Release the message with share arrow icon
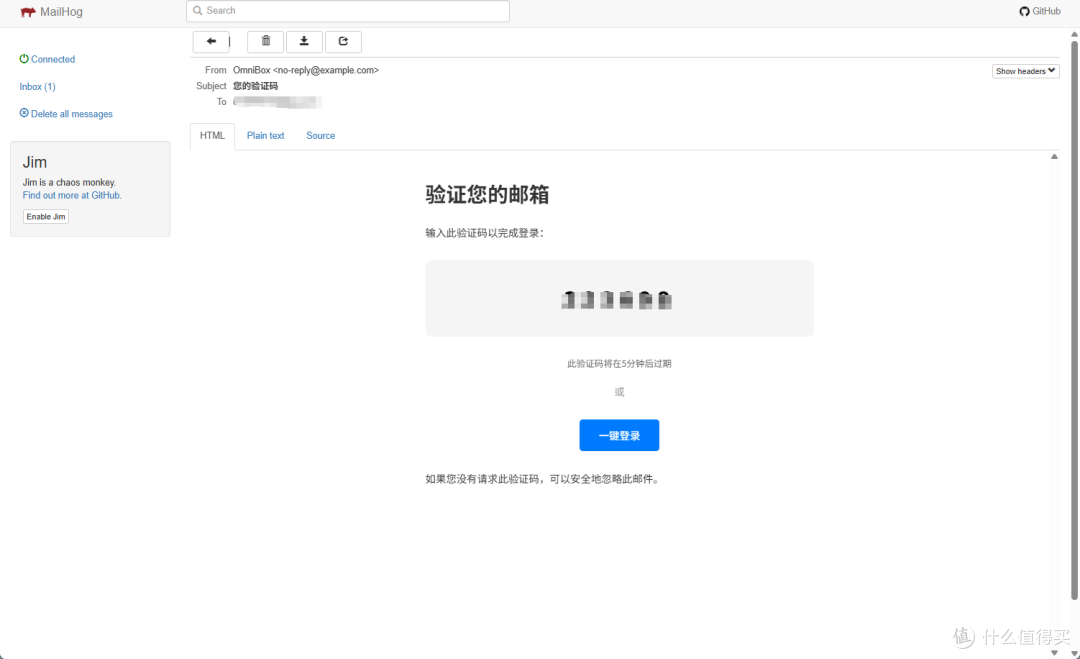The width and height of the screenshot is (1080, 659). [x=343, y=41]
